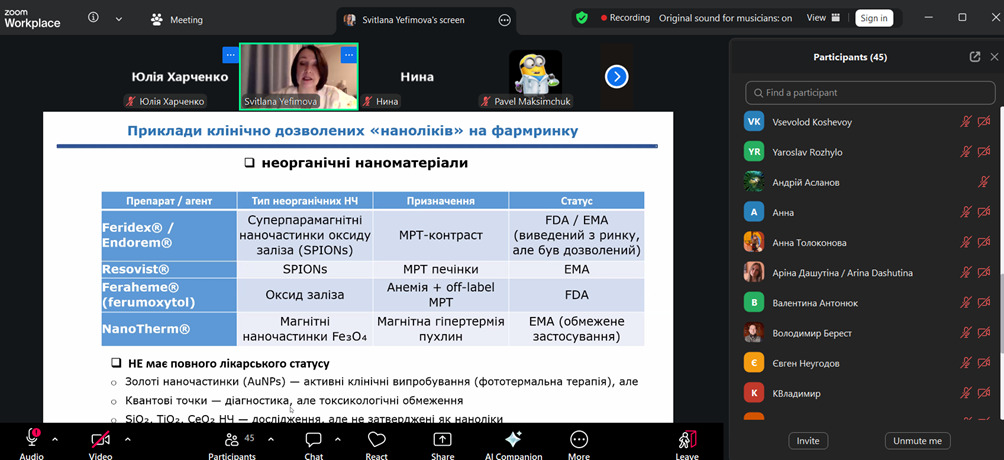Toggle microphone with the Audio button
Screen dimensions: 1004x460
point(31,440)
